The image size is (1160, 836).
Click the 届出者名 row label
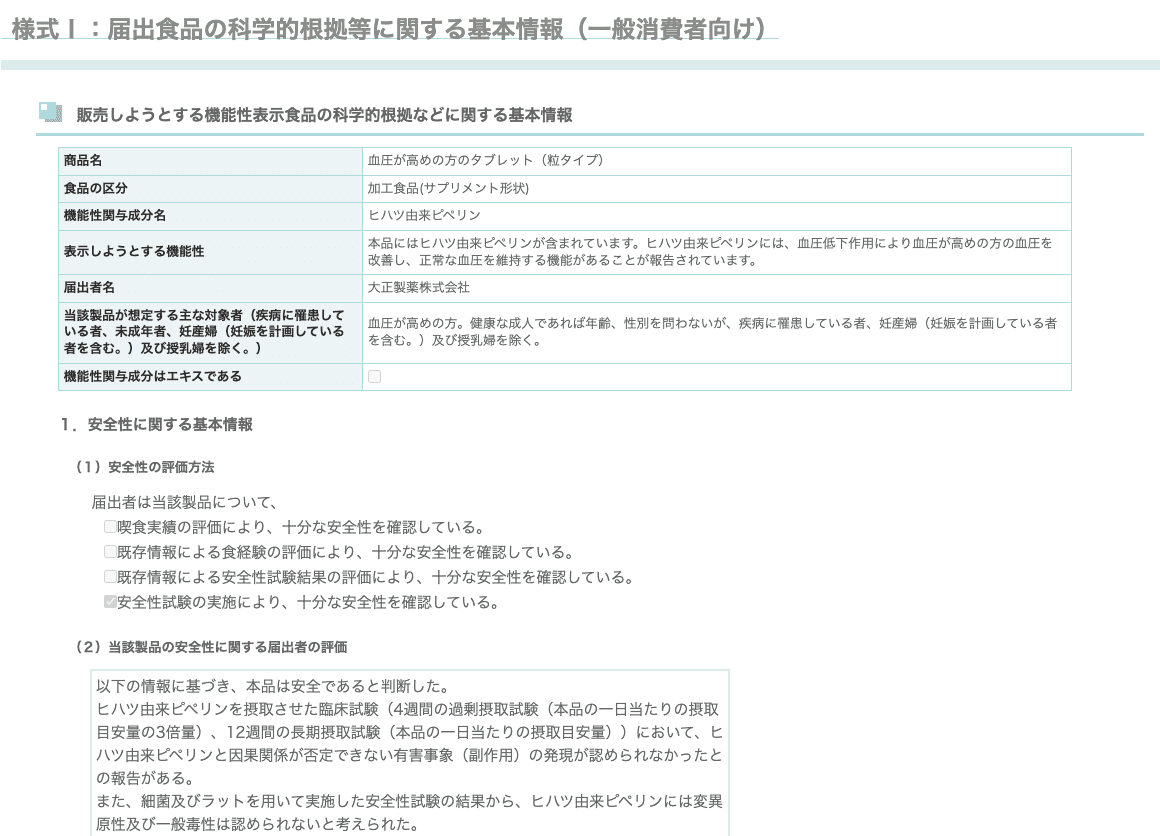[89, 288]
